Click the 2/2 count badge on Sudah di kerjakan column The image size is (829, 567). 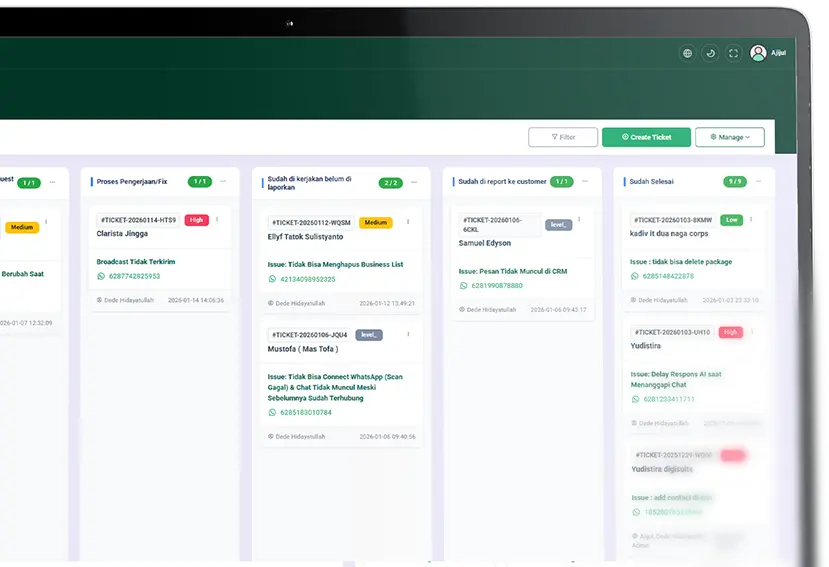point(390,182)
